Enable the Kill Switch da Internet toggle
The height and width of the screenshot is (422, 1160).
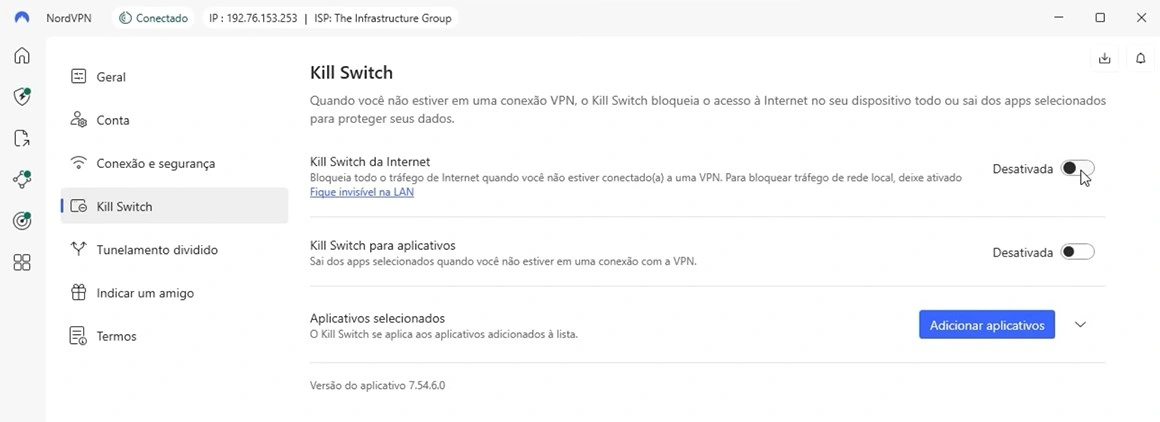pyautogui.click(x=1077, y=169)
